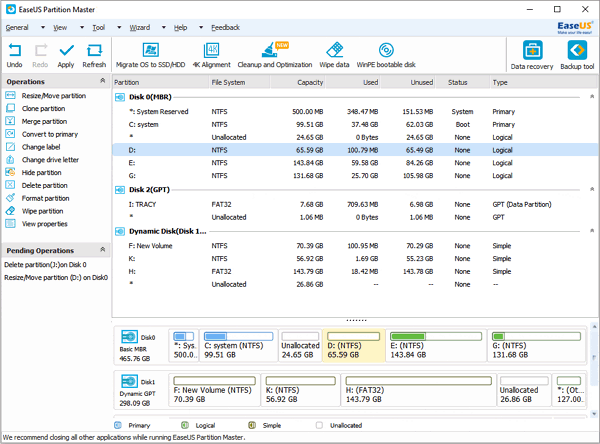Screen dimensions: 600x444
Task: Open the Wizard menu dropdown arrow
Action: (x=163, y=28)
